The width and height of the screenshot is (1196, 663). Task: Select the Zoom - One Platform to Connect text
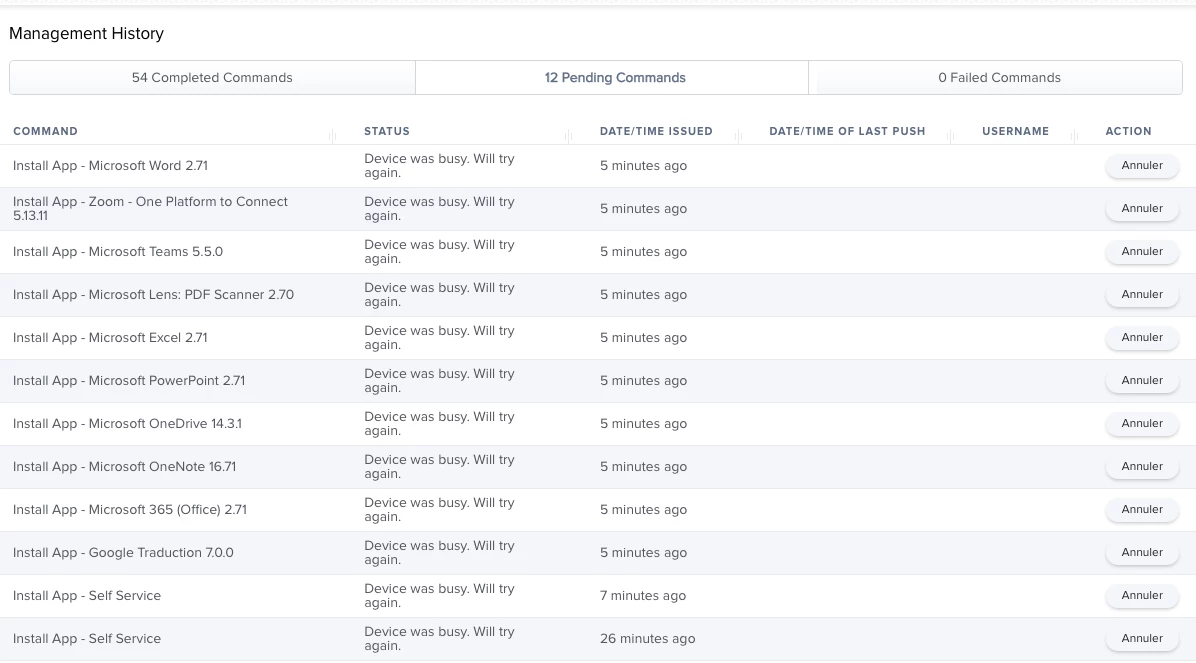click(x=150, y=208)
